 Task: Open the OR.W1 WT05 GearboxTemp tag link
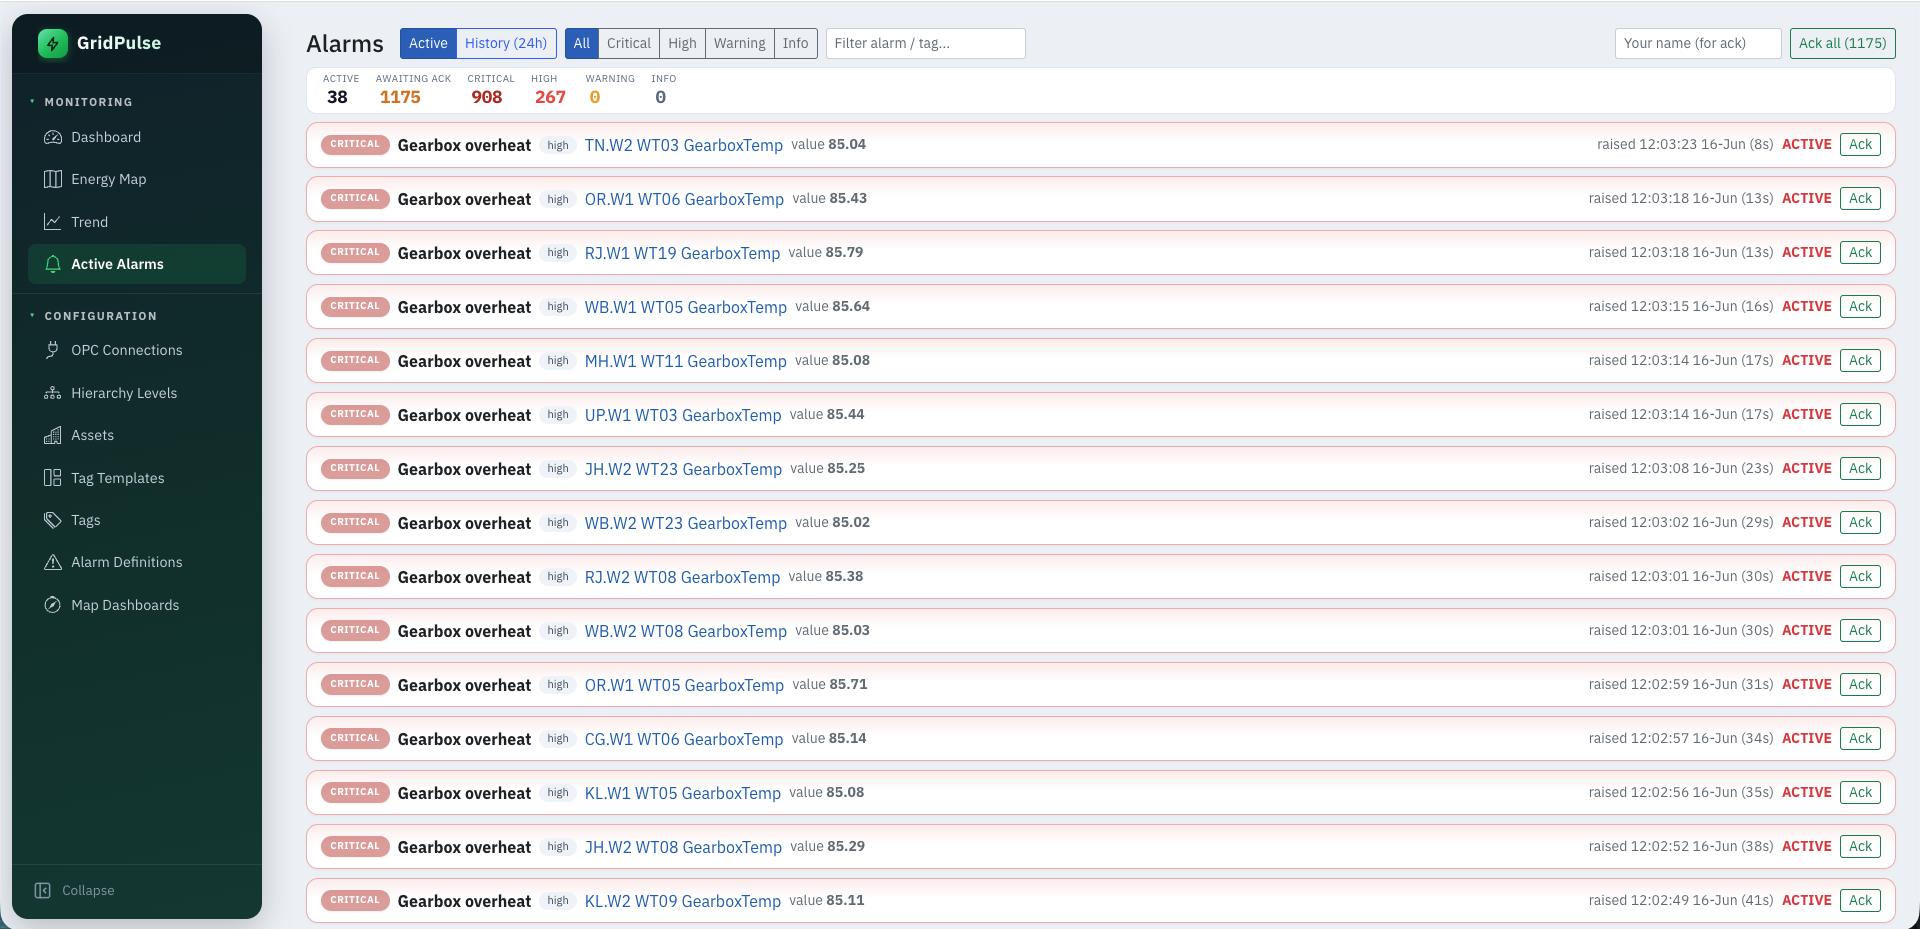684,685
